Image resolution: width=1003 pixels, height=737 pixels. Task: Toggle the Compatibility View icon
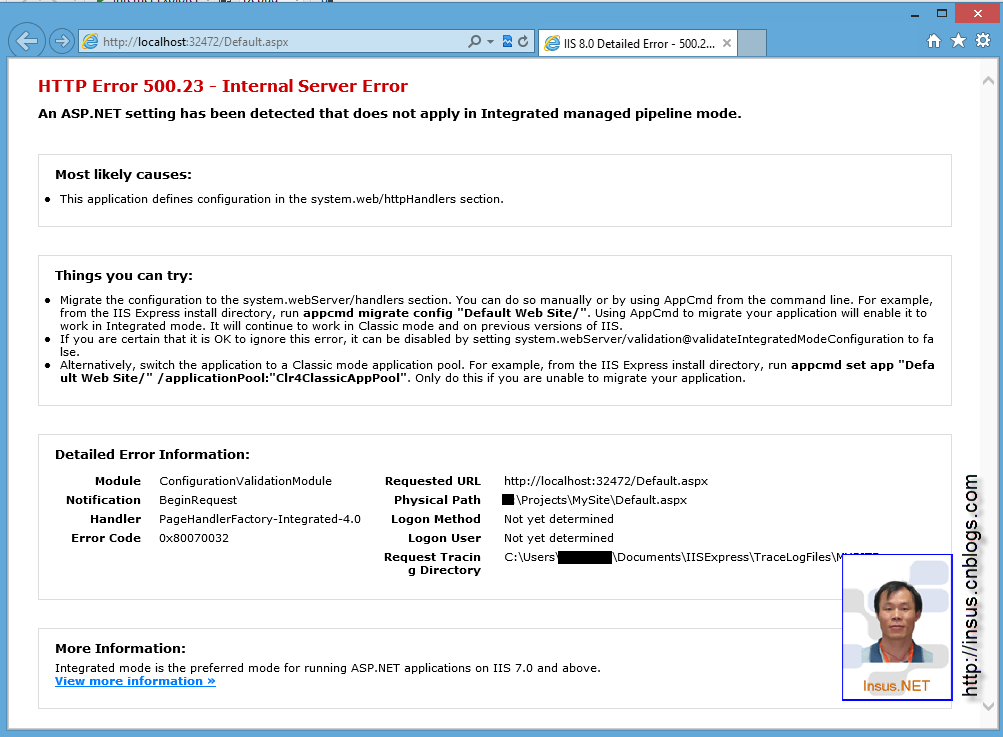pyautogui.click(x=507, y=42)
